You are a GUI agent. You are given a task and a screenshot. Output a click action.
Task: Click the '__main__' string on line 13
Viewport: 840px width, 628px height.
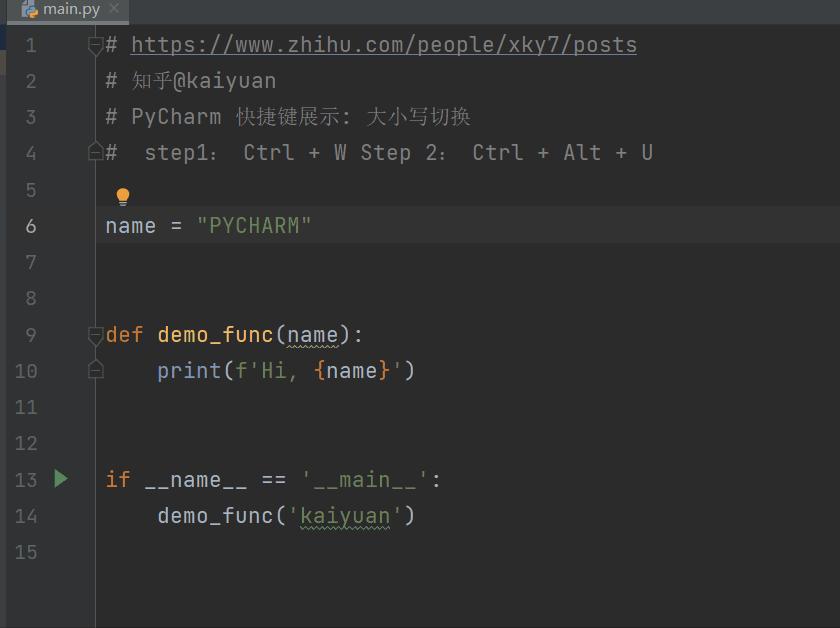364,480
